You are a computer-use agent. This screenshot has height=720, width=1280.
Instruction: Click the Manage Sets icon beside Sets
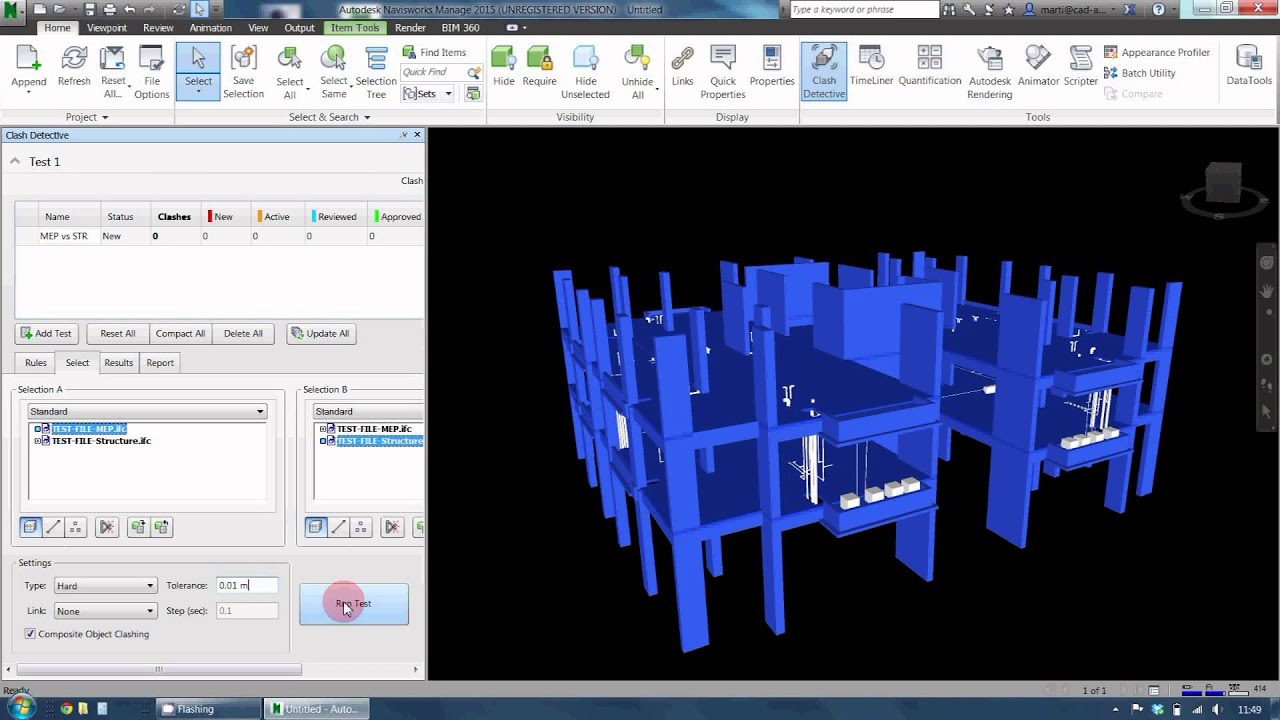pyautogui.click(x=473, y=93)
